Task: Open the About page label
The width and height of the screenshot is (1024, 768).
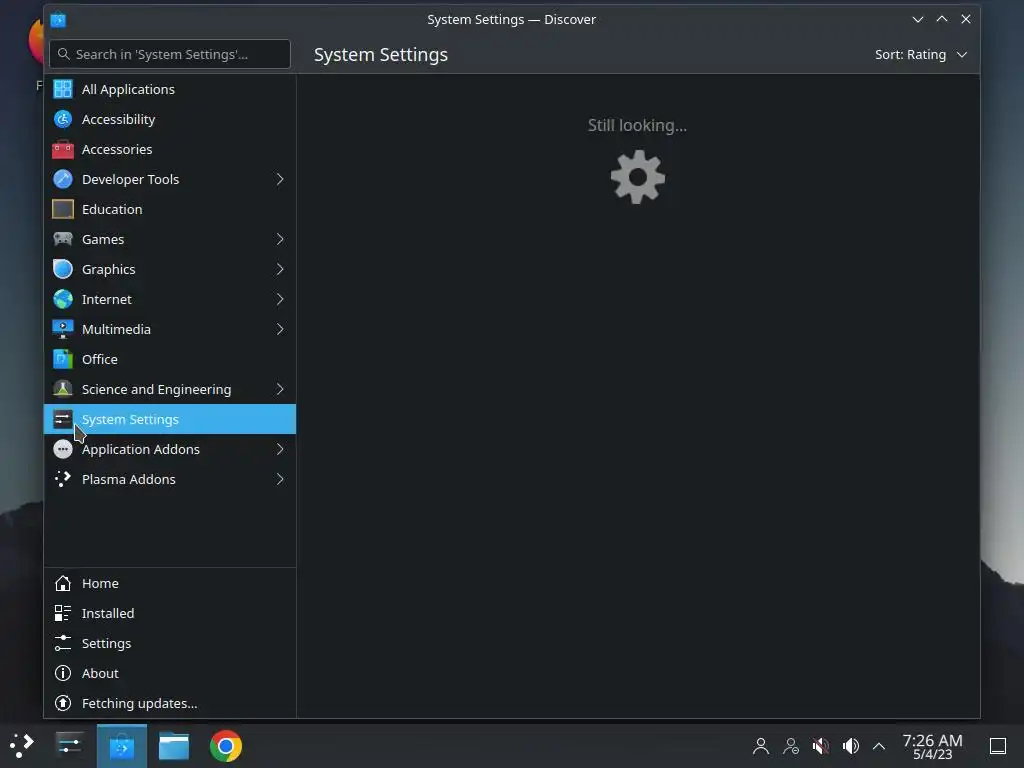Action: tap(100, 673)
